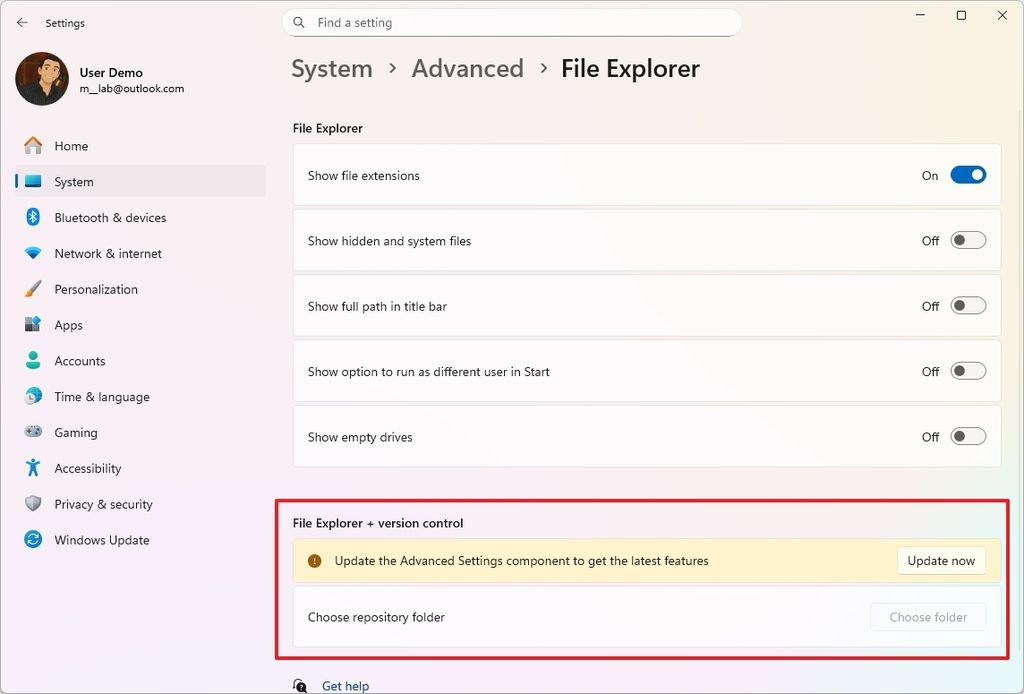
Task: Turn on Show full path in title bar
Action: pos(966,306)
